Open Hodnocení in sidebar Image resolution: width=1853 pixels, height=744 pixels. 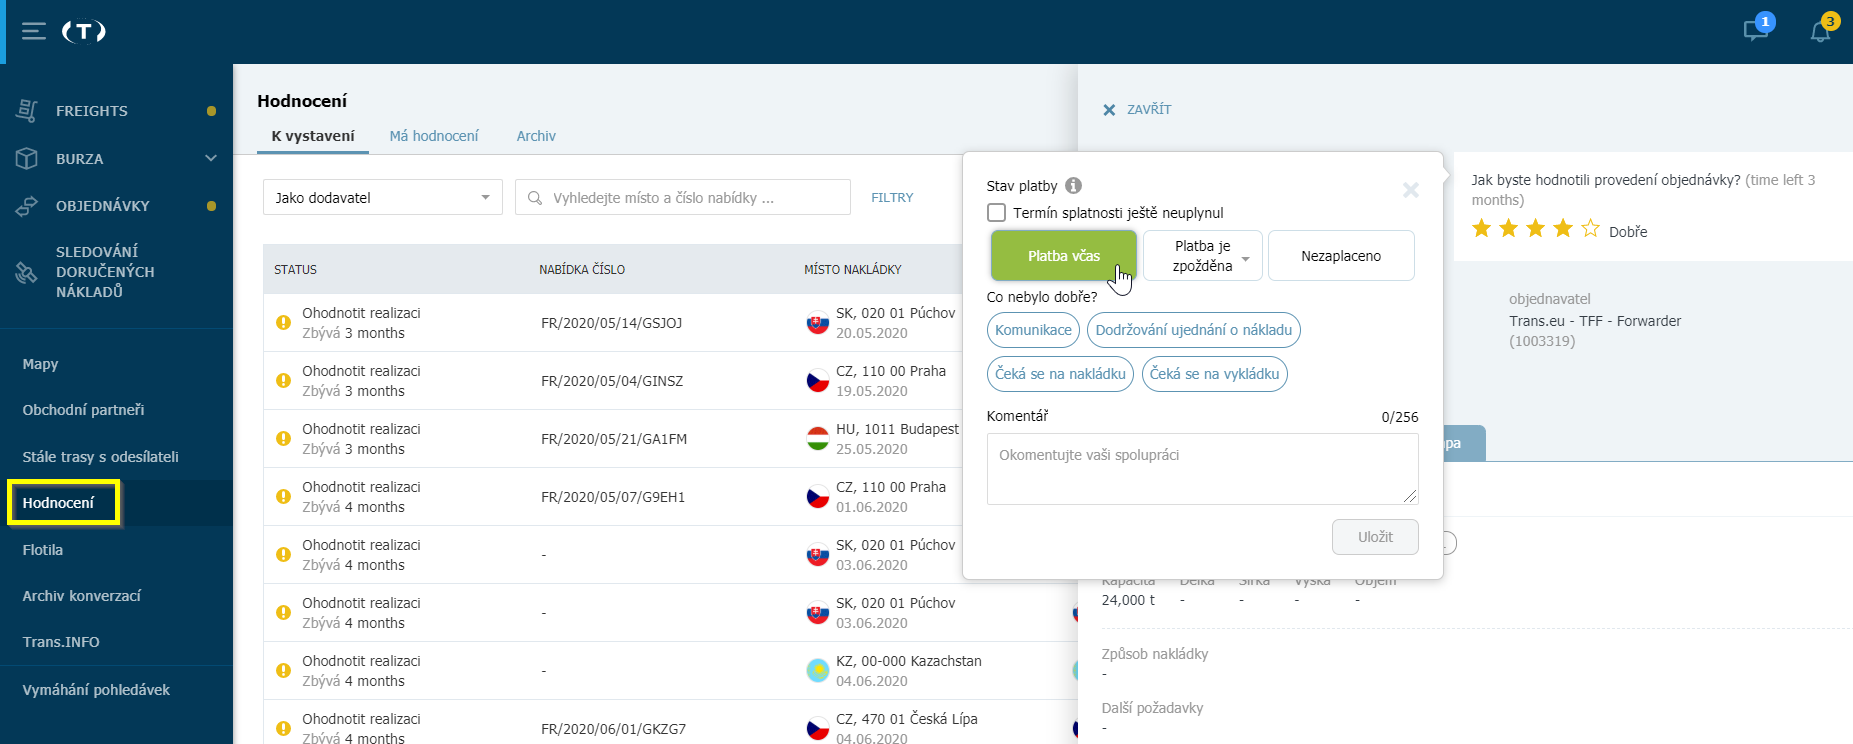click(59, 503)
